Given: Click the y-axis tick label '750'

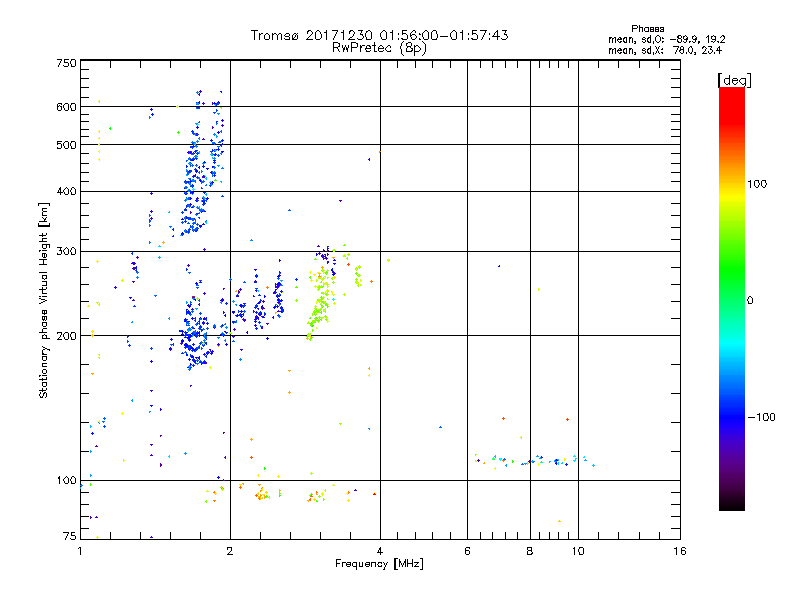Looking at the screenshot, I should (x=66, y=63).
